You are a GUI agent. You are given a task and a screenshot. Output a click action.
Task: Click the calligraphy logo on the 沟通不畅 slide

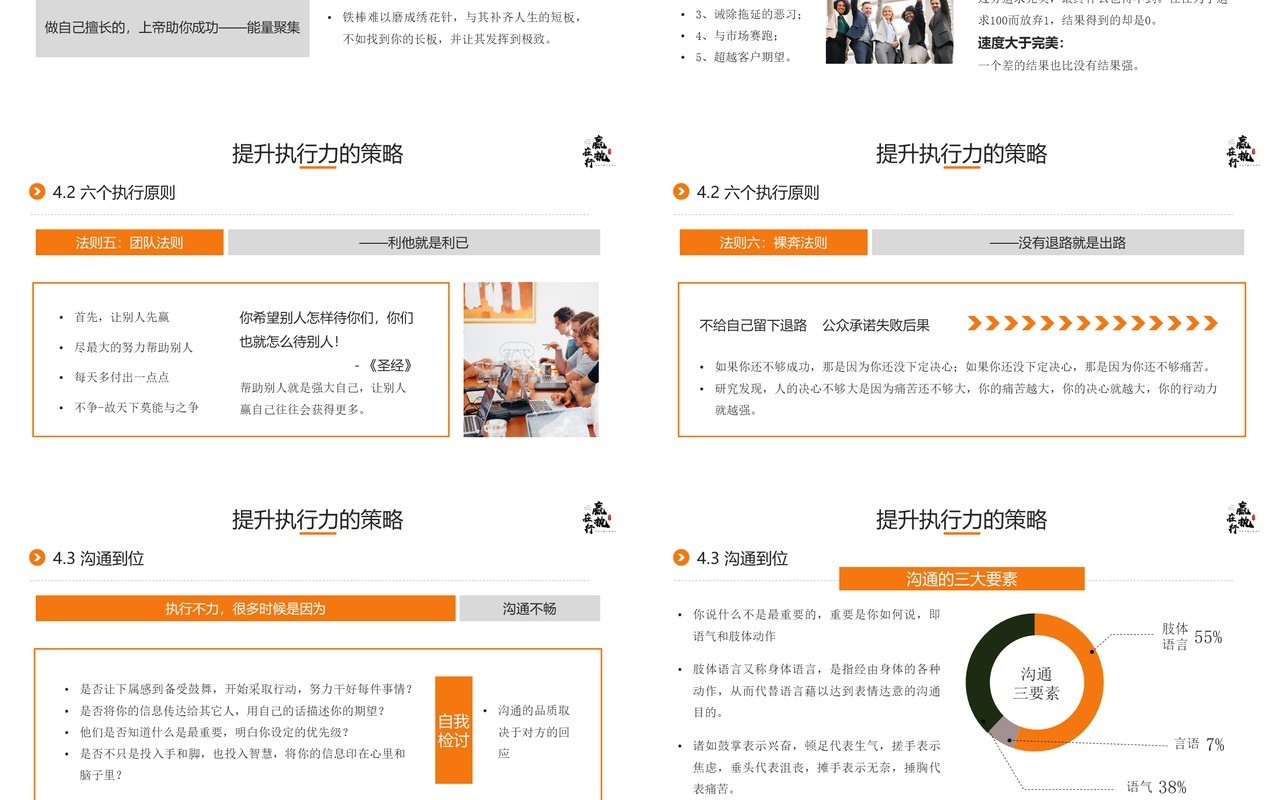pos(596,518)
